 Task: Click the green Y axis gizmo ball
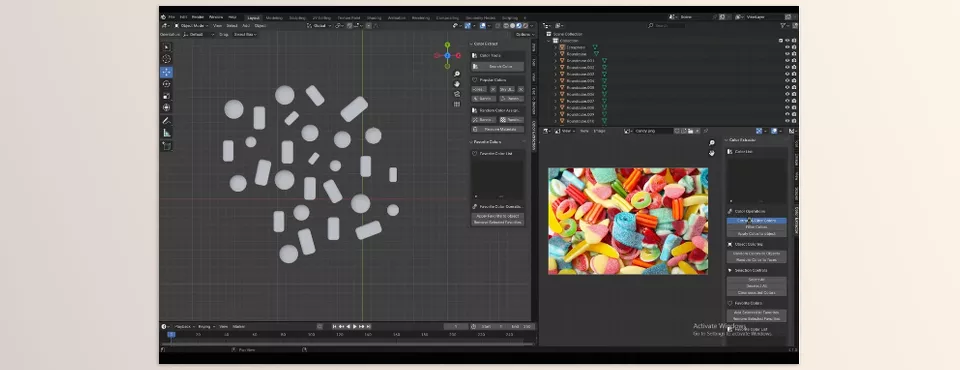(447, 45)
